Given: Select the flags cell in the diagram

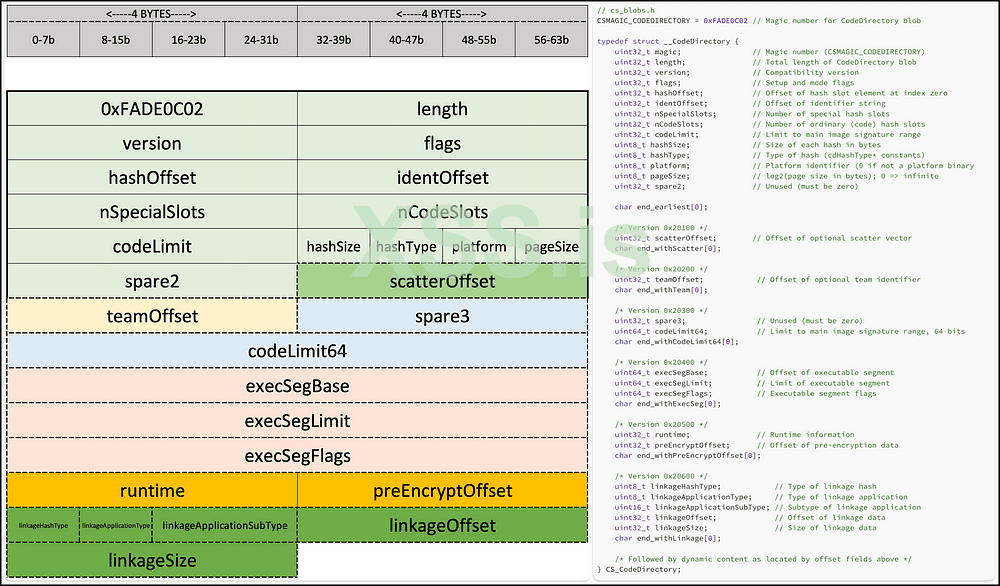Looking at the screenshot, I should (441, 143).
